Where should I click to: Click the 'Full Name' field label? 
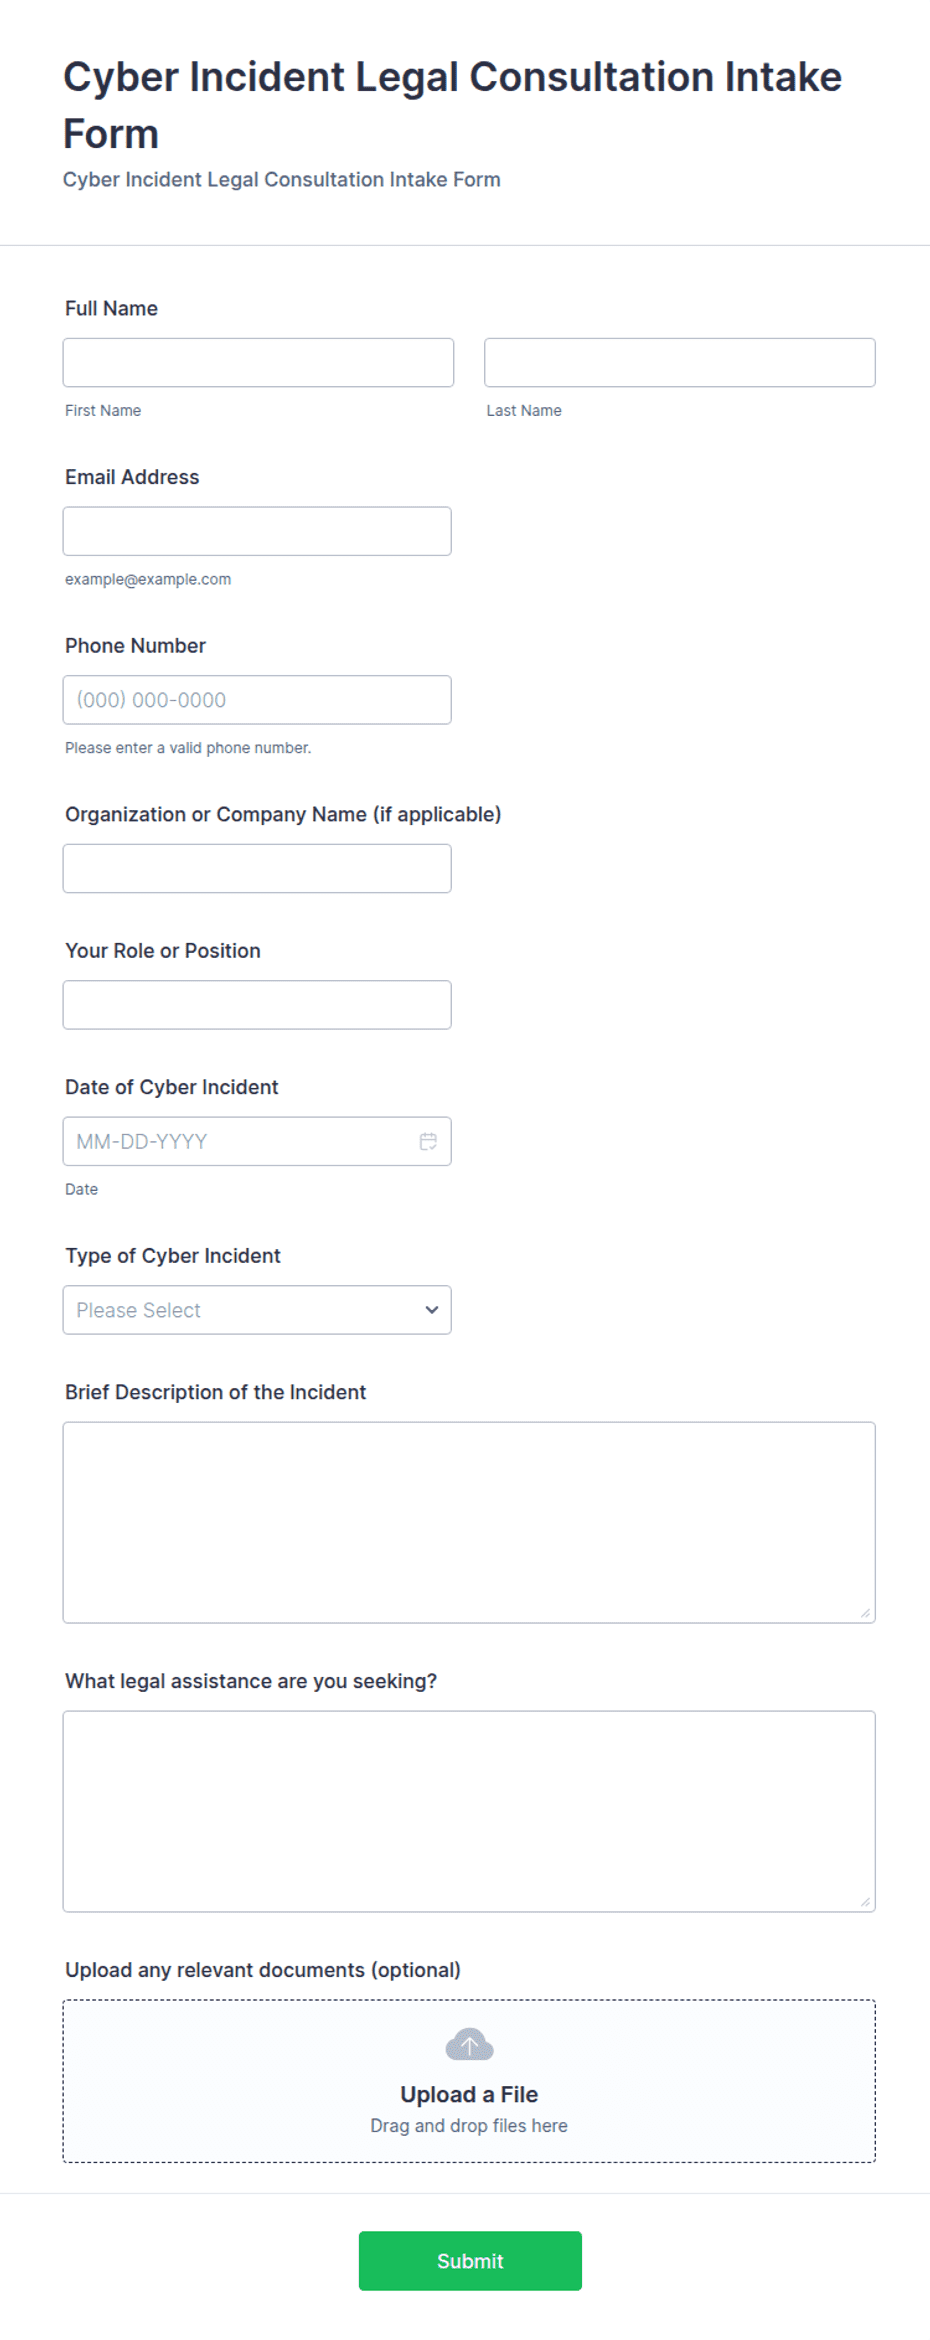point(111,308)
